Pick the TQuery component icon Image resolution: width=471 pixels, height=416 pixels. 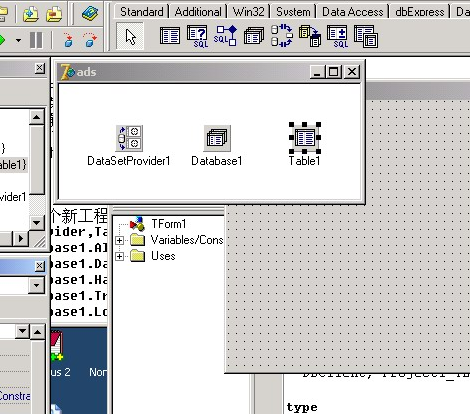[198, 36]
